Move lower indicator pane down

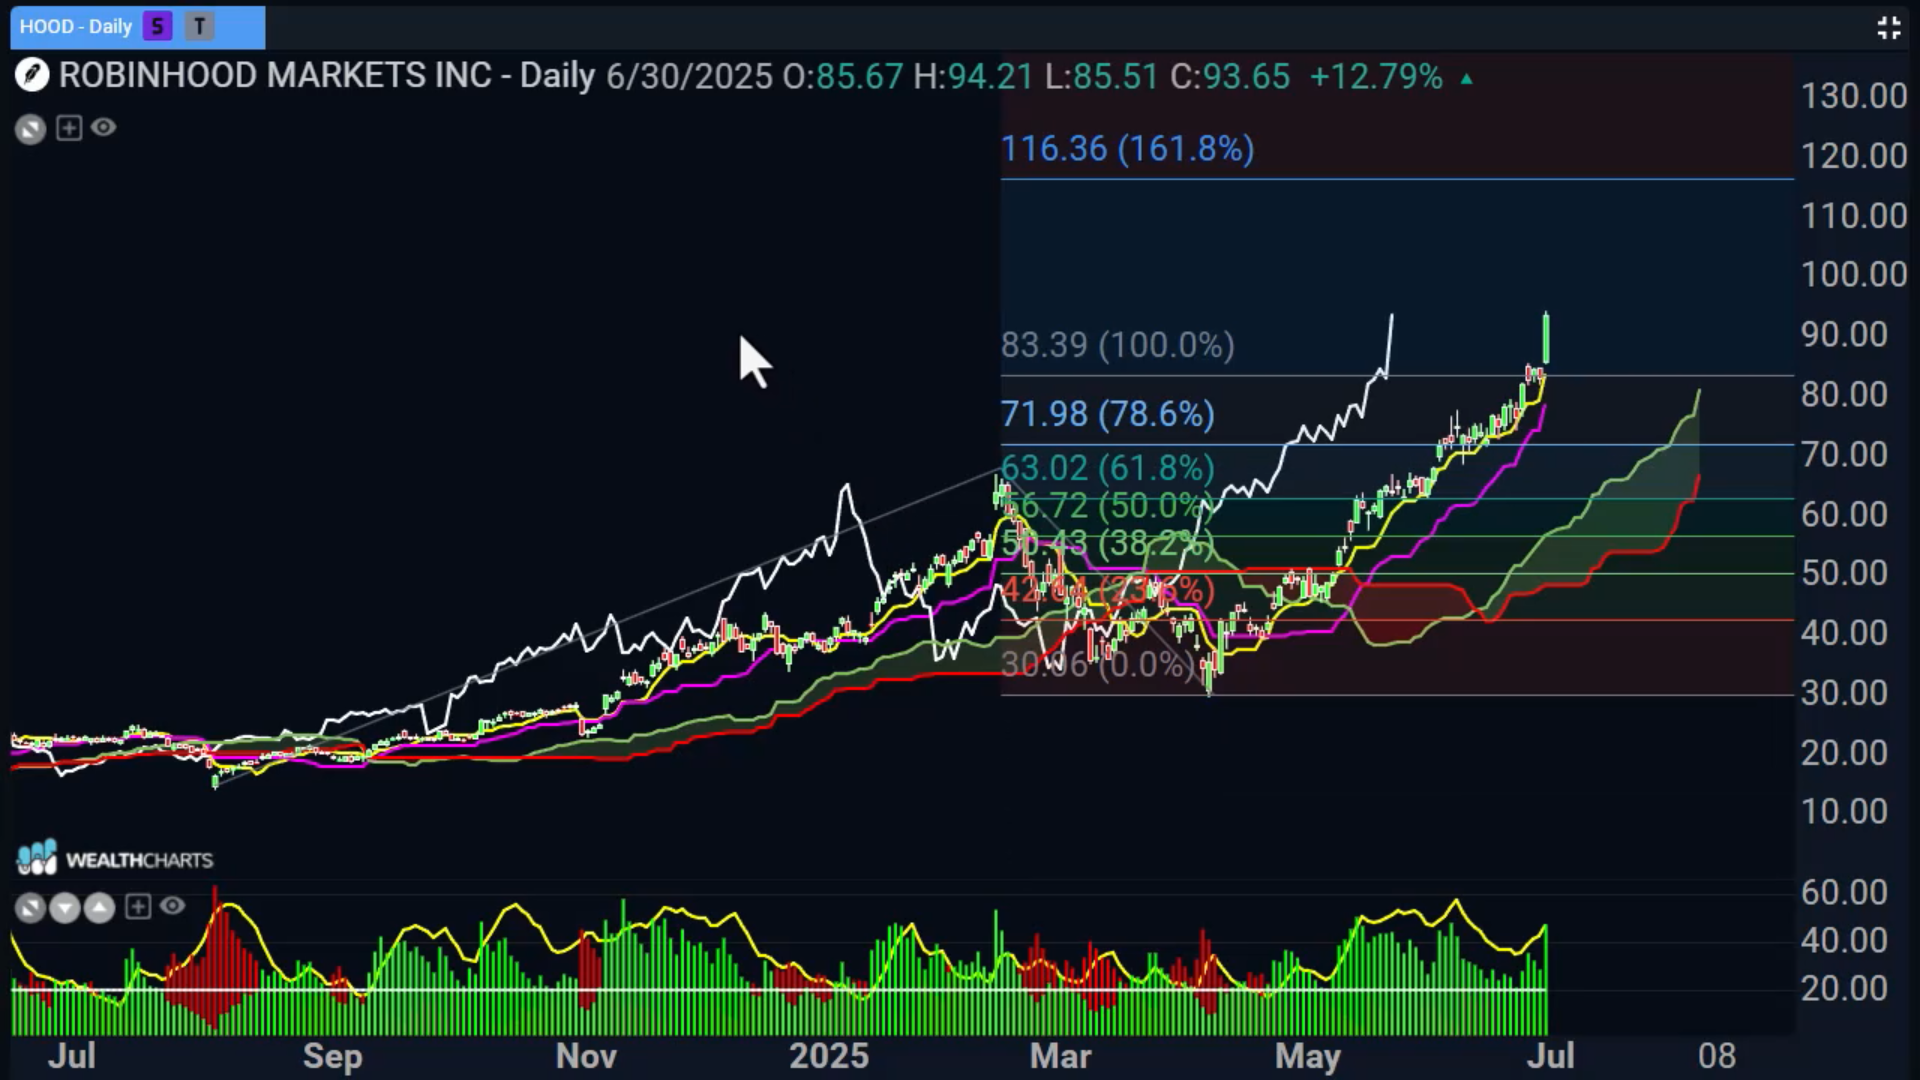(65, 908)
